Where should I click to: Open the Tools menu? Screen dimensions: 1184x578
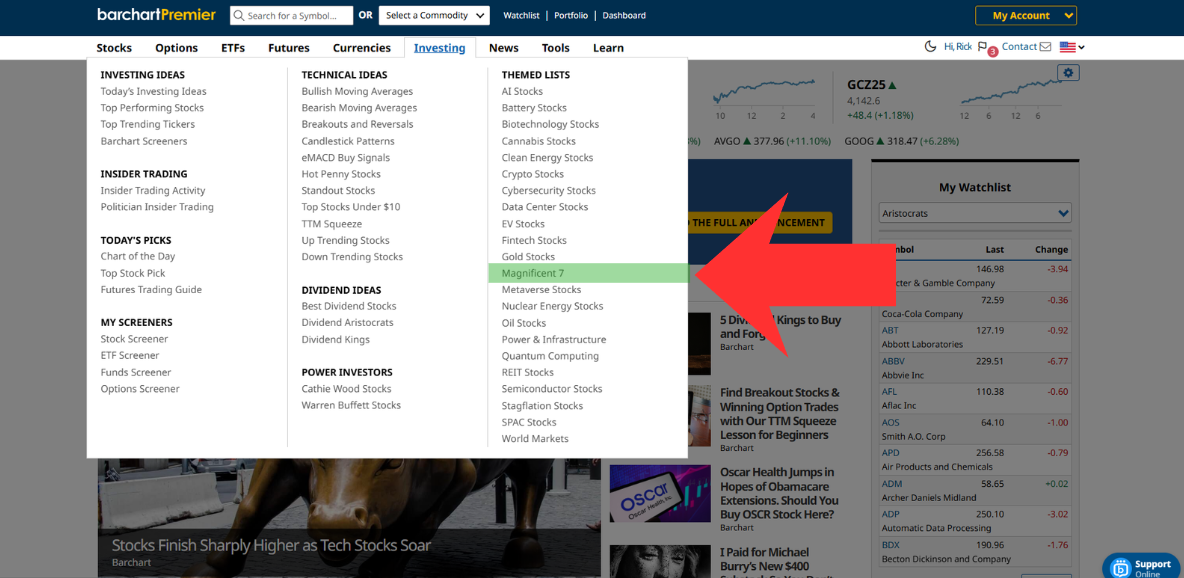point(556,48)
